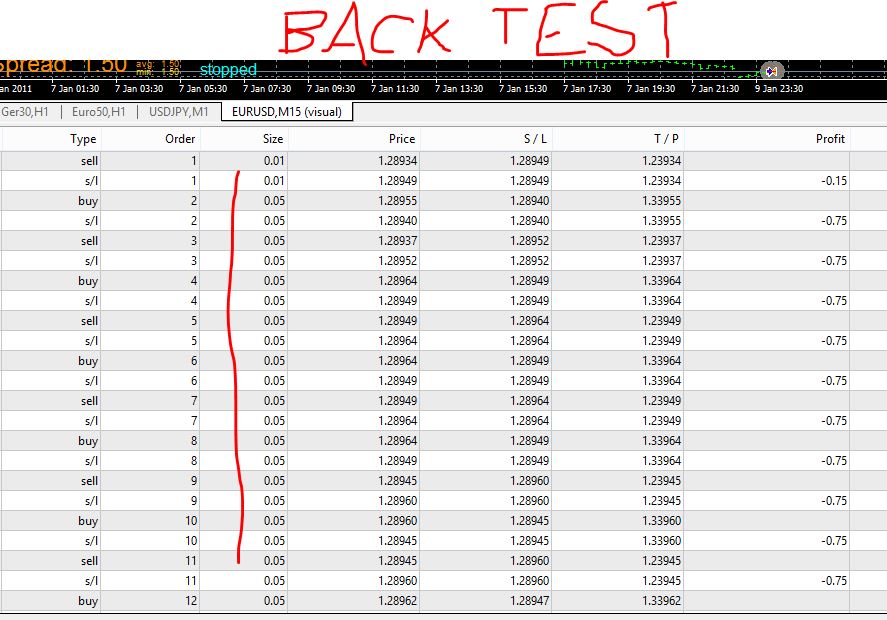Click the 'stopped' status label on chart
The image size is (887, 620).
pos(228,70)
